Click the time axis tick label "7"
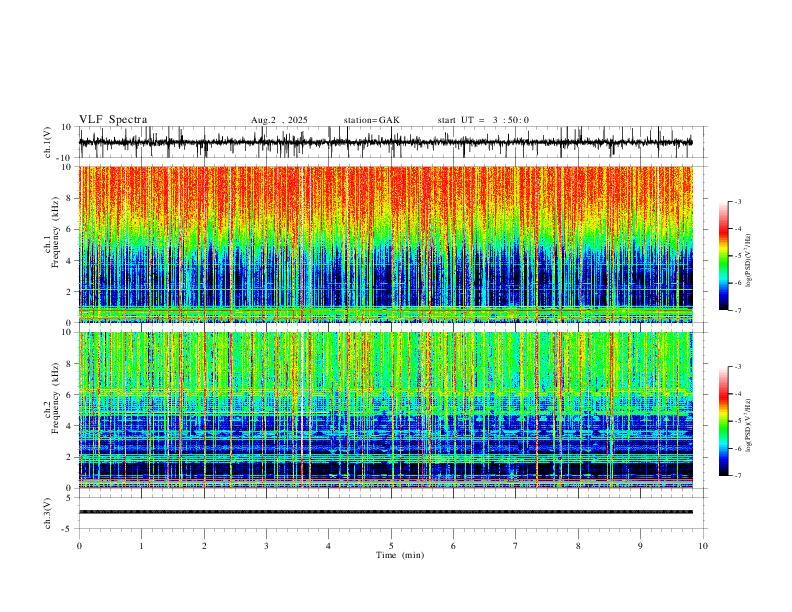The width and height of the screenshot is (792, 612). click(x=516, y=546)
